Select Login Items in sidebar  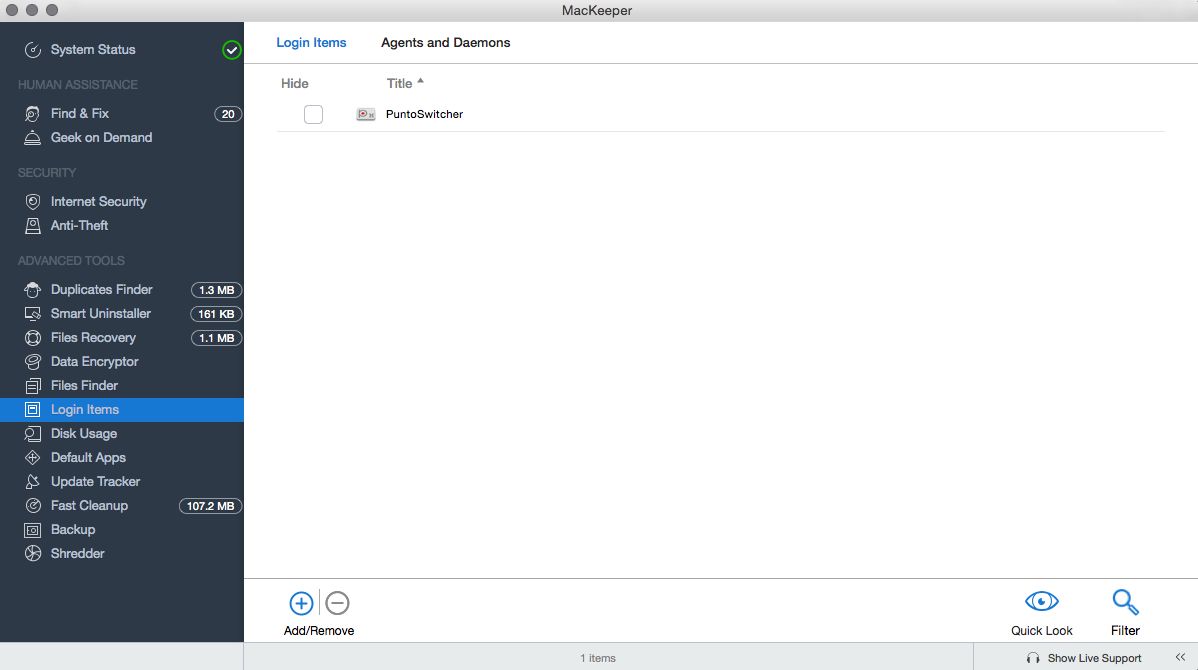pyautogui.click(x=121, y=409)
